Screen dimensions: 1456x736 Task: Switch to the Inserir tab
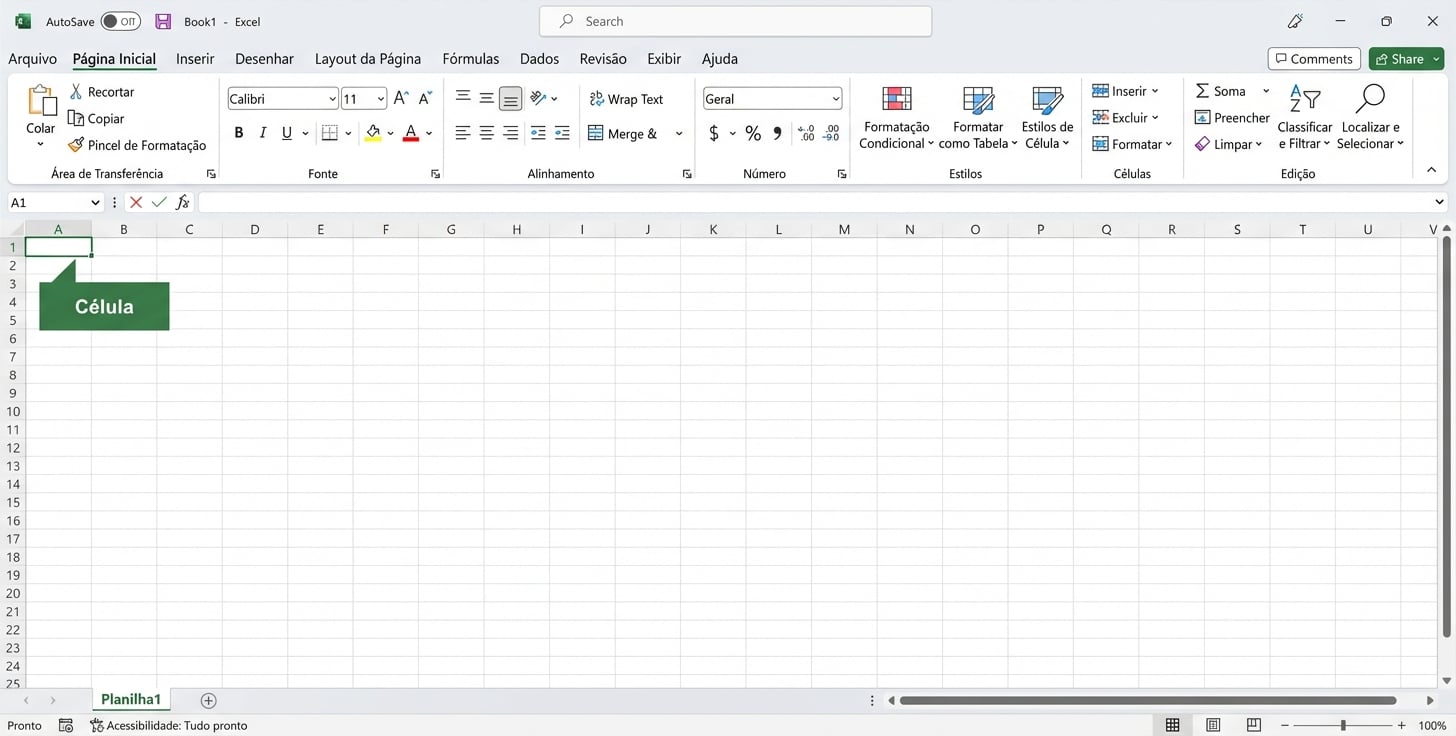pos(195,59)
